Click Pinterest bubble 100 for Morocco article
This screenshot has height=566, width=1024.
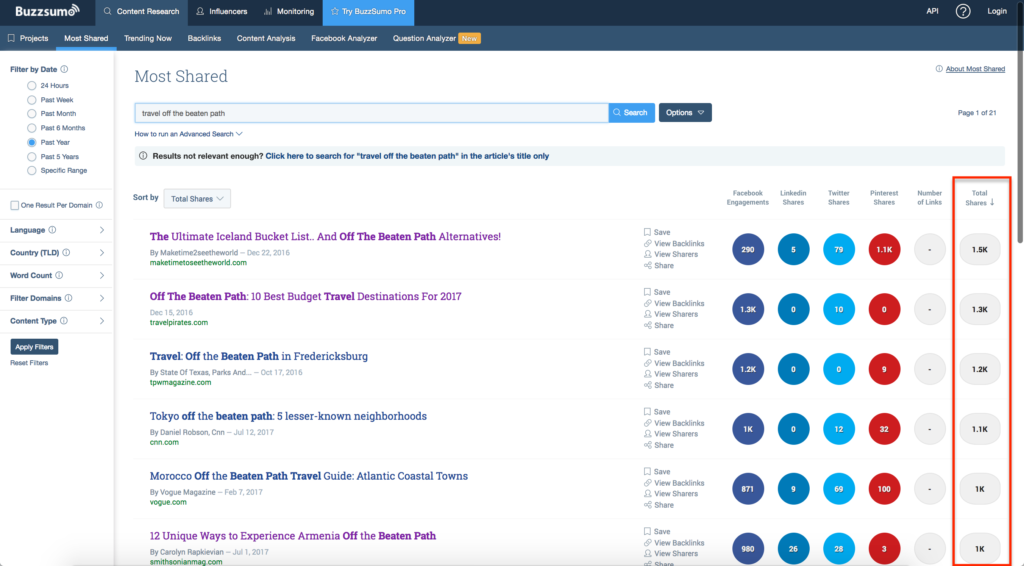point(884,489)
